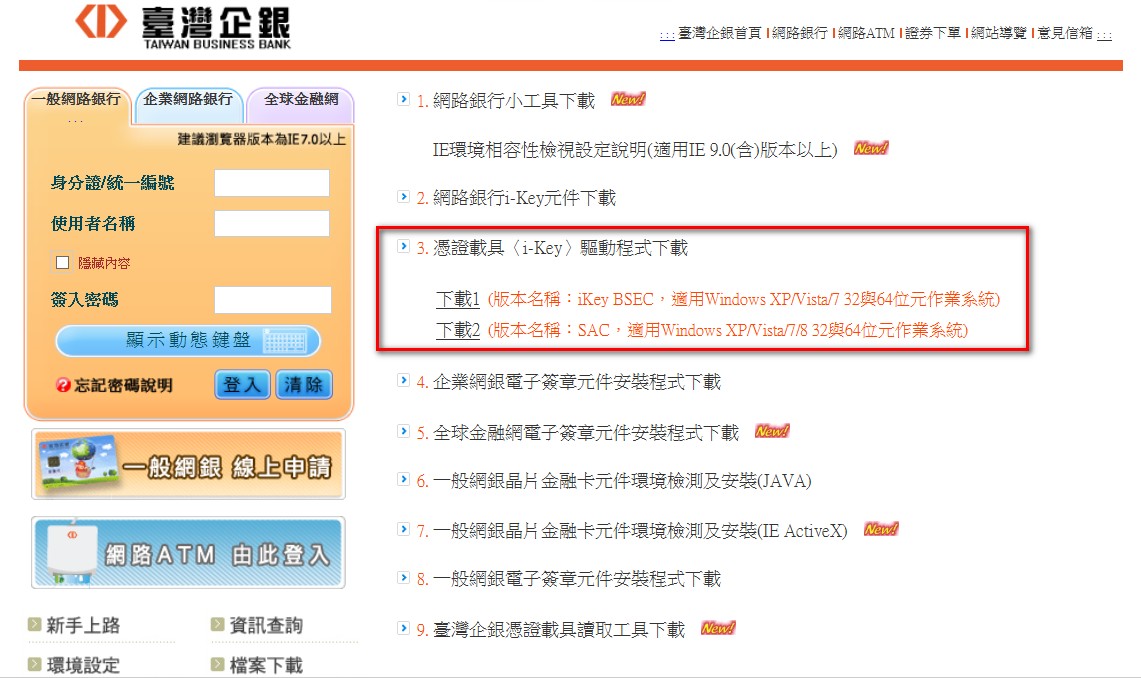Click the 身分證/統一編號 input field
This screenshot has width=1141, height=678.
tap(271, 183)
